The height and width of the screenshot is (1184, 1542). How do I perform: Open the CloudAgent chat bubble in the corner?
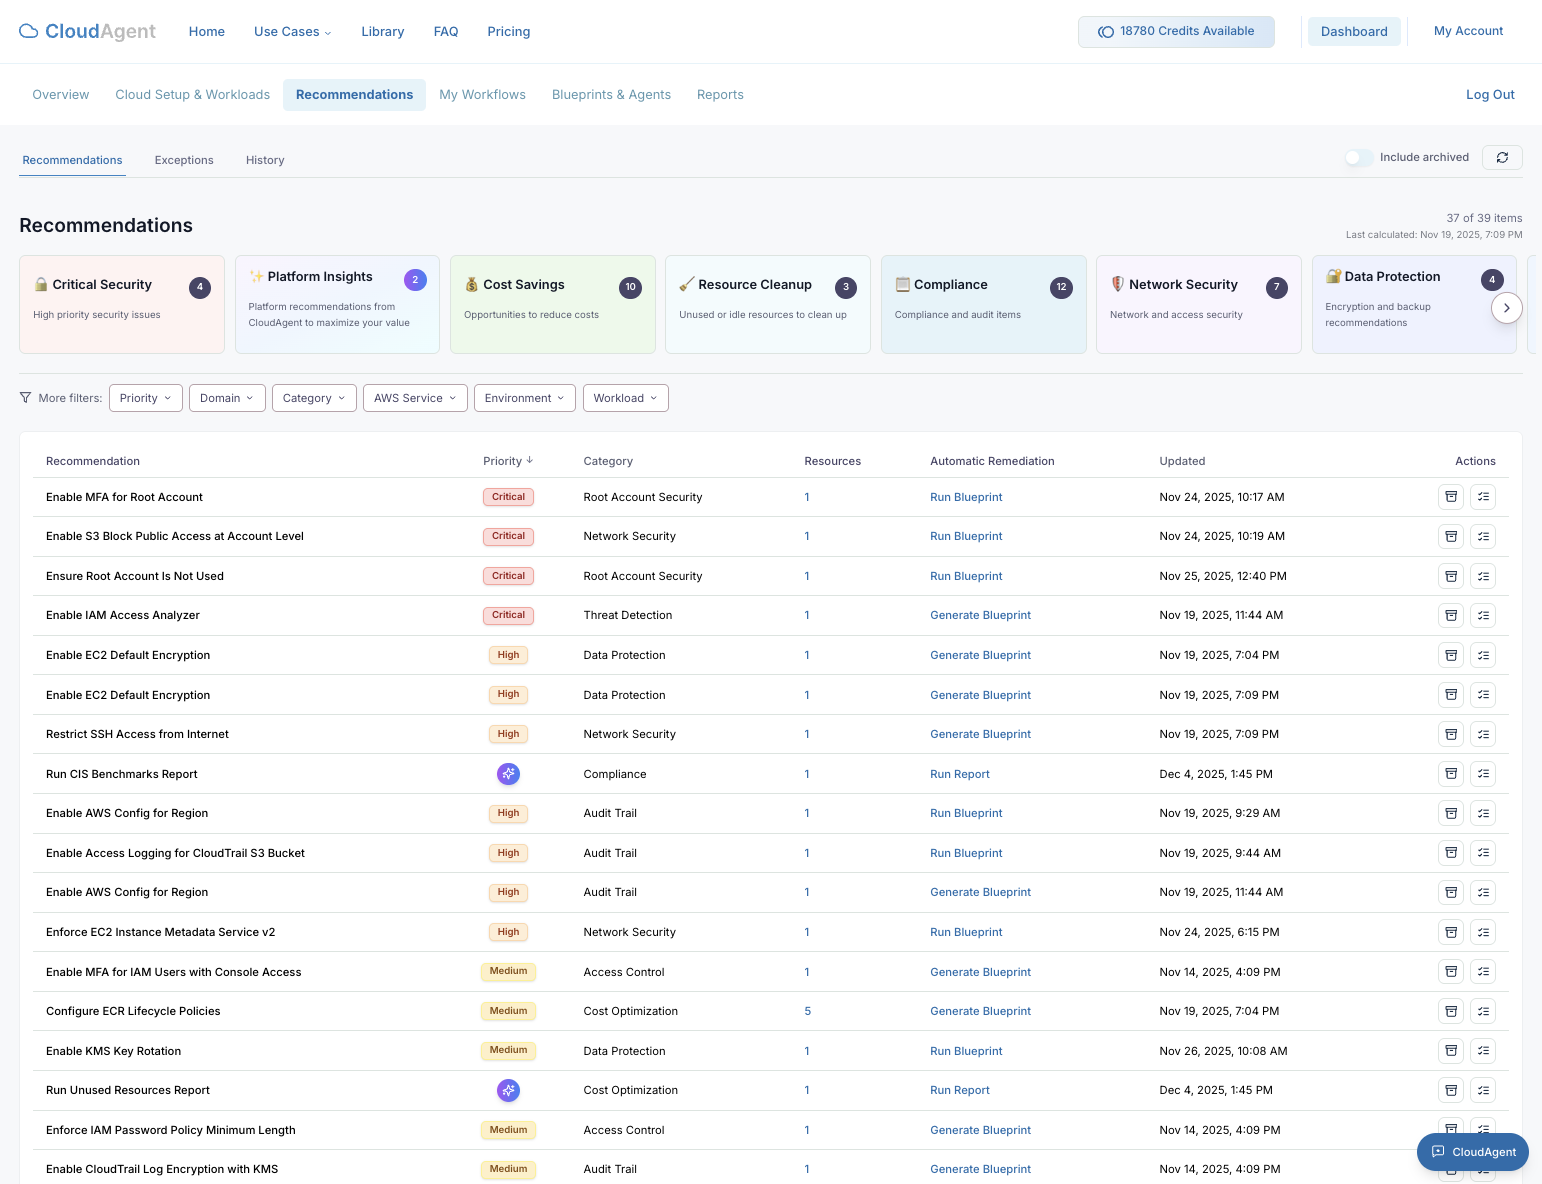[1472, 1152]
